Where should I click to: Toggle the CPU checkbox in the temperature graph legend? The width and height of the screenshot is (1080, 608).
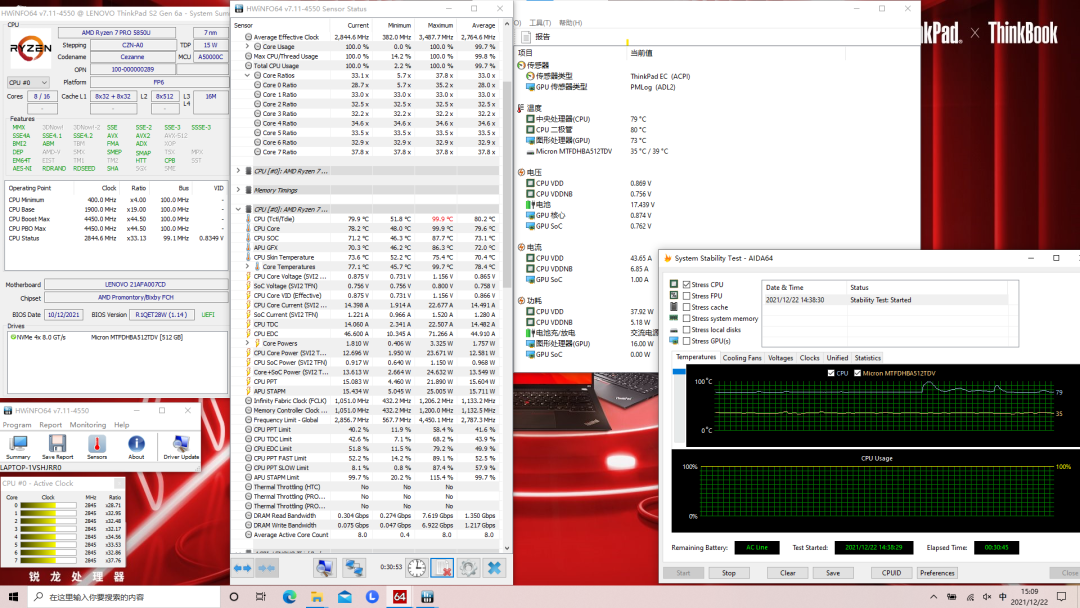[831, 373]
